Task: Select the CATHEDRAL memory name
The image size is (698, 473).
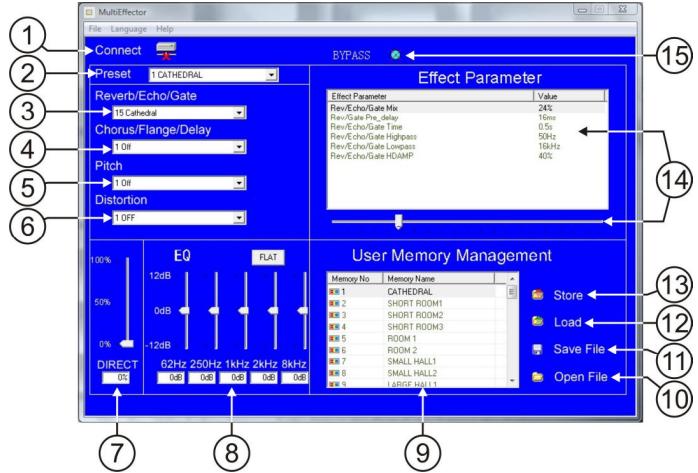Action: [x=410, y=292]
